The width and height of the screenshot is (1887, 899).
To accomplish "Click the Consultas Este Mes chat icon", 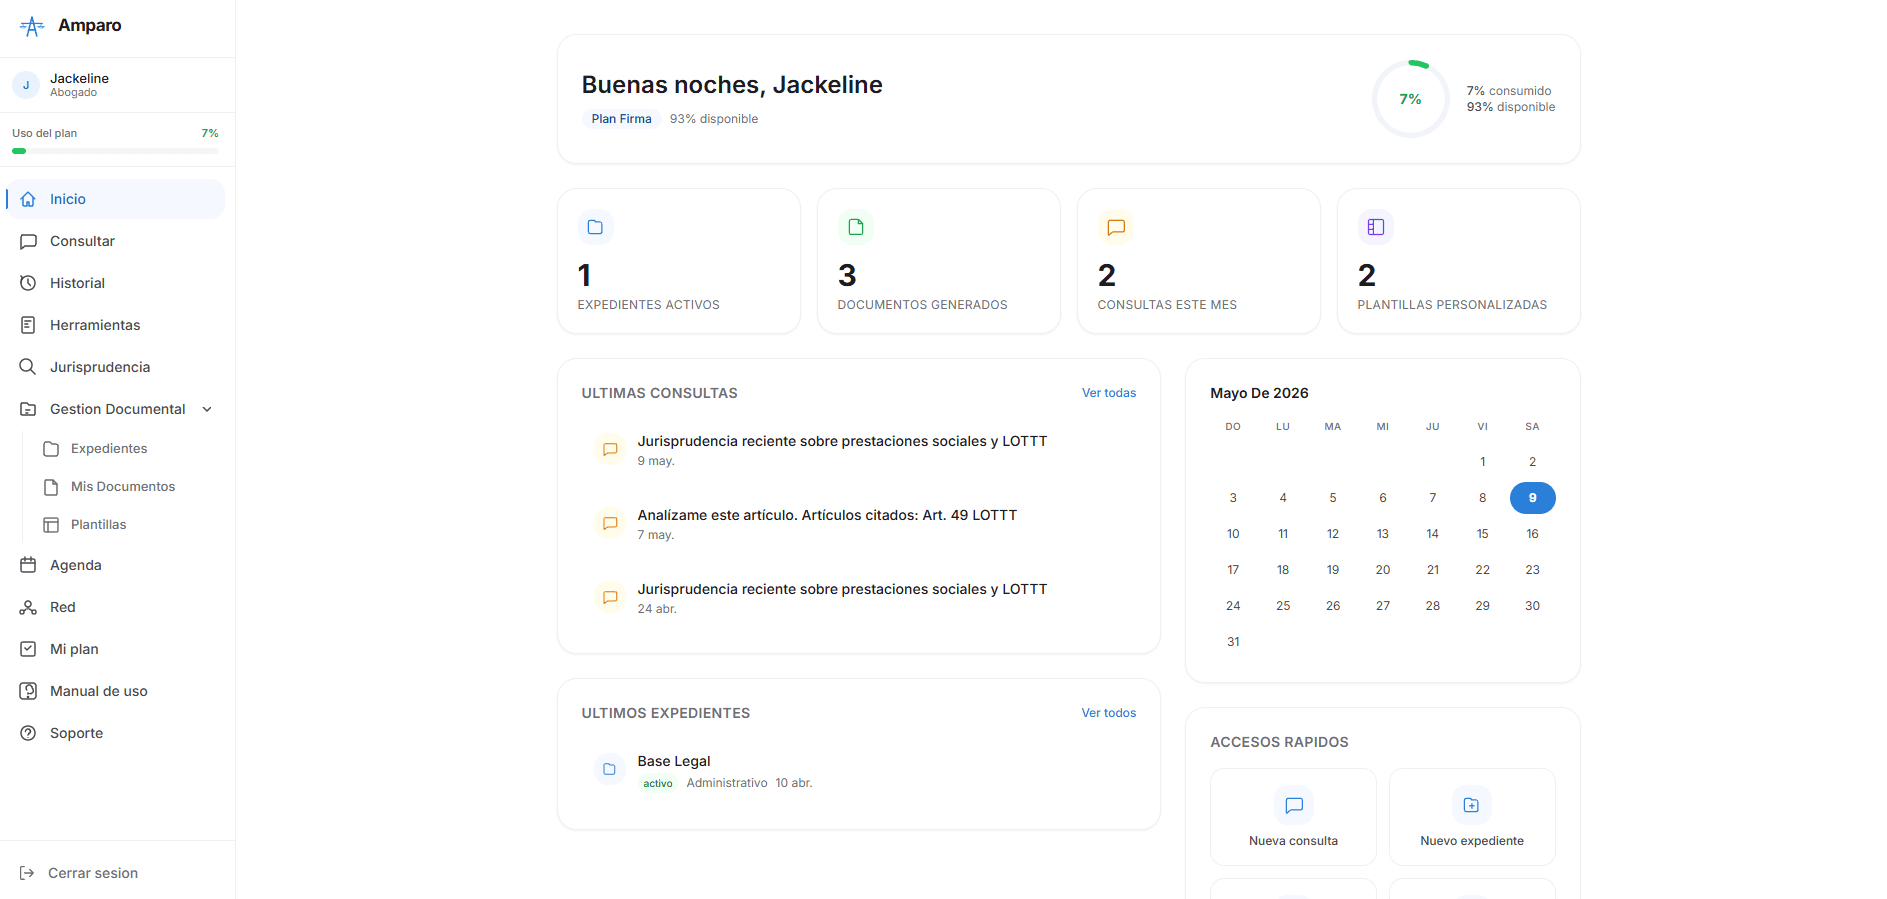I will (1115, 227).
